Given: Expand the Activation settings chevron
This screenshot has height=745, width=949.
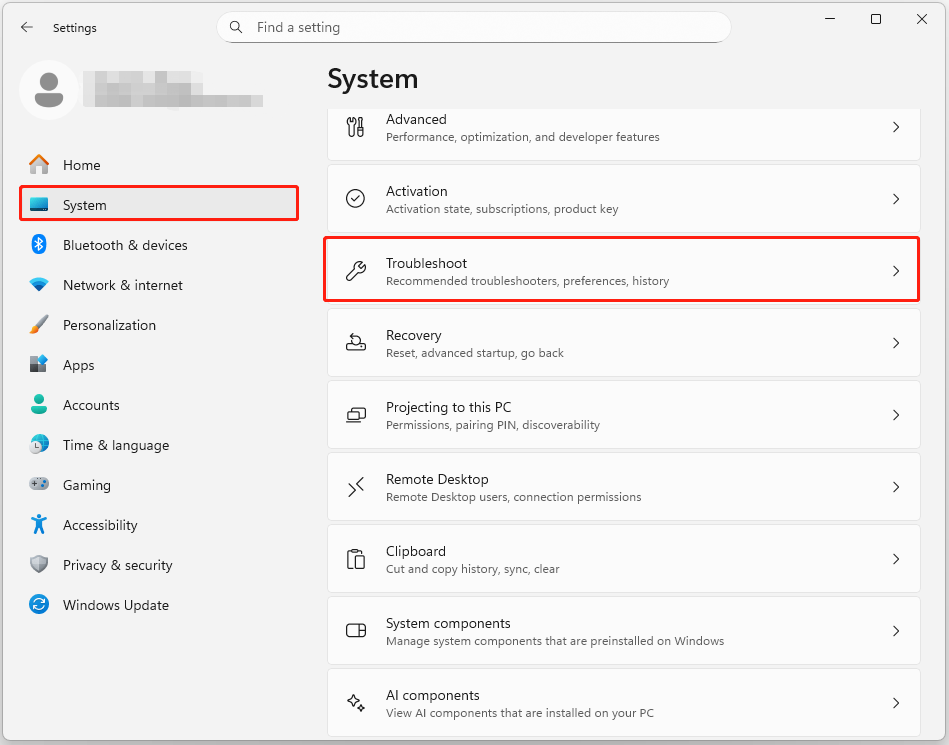Looking at the screenshot, I should 896,199.
